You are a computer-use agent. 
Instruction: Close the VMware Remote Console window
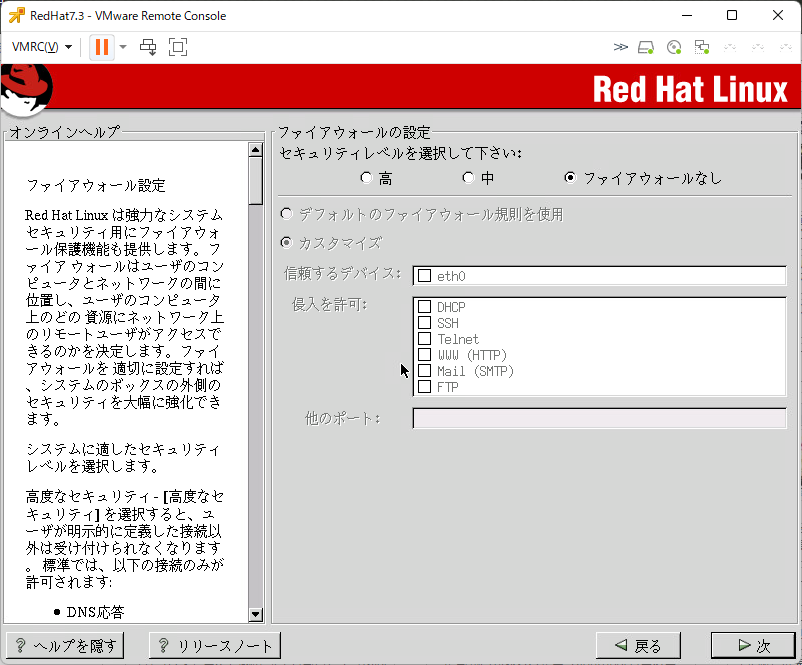tap(778, 15)
